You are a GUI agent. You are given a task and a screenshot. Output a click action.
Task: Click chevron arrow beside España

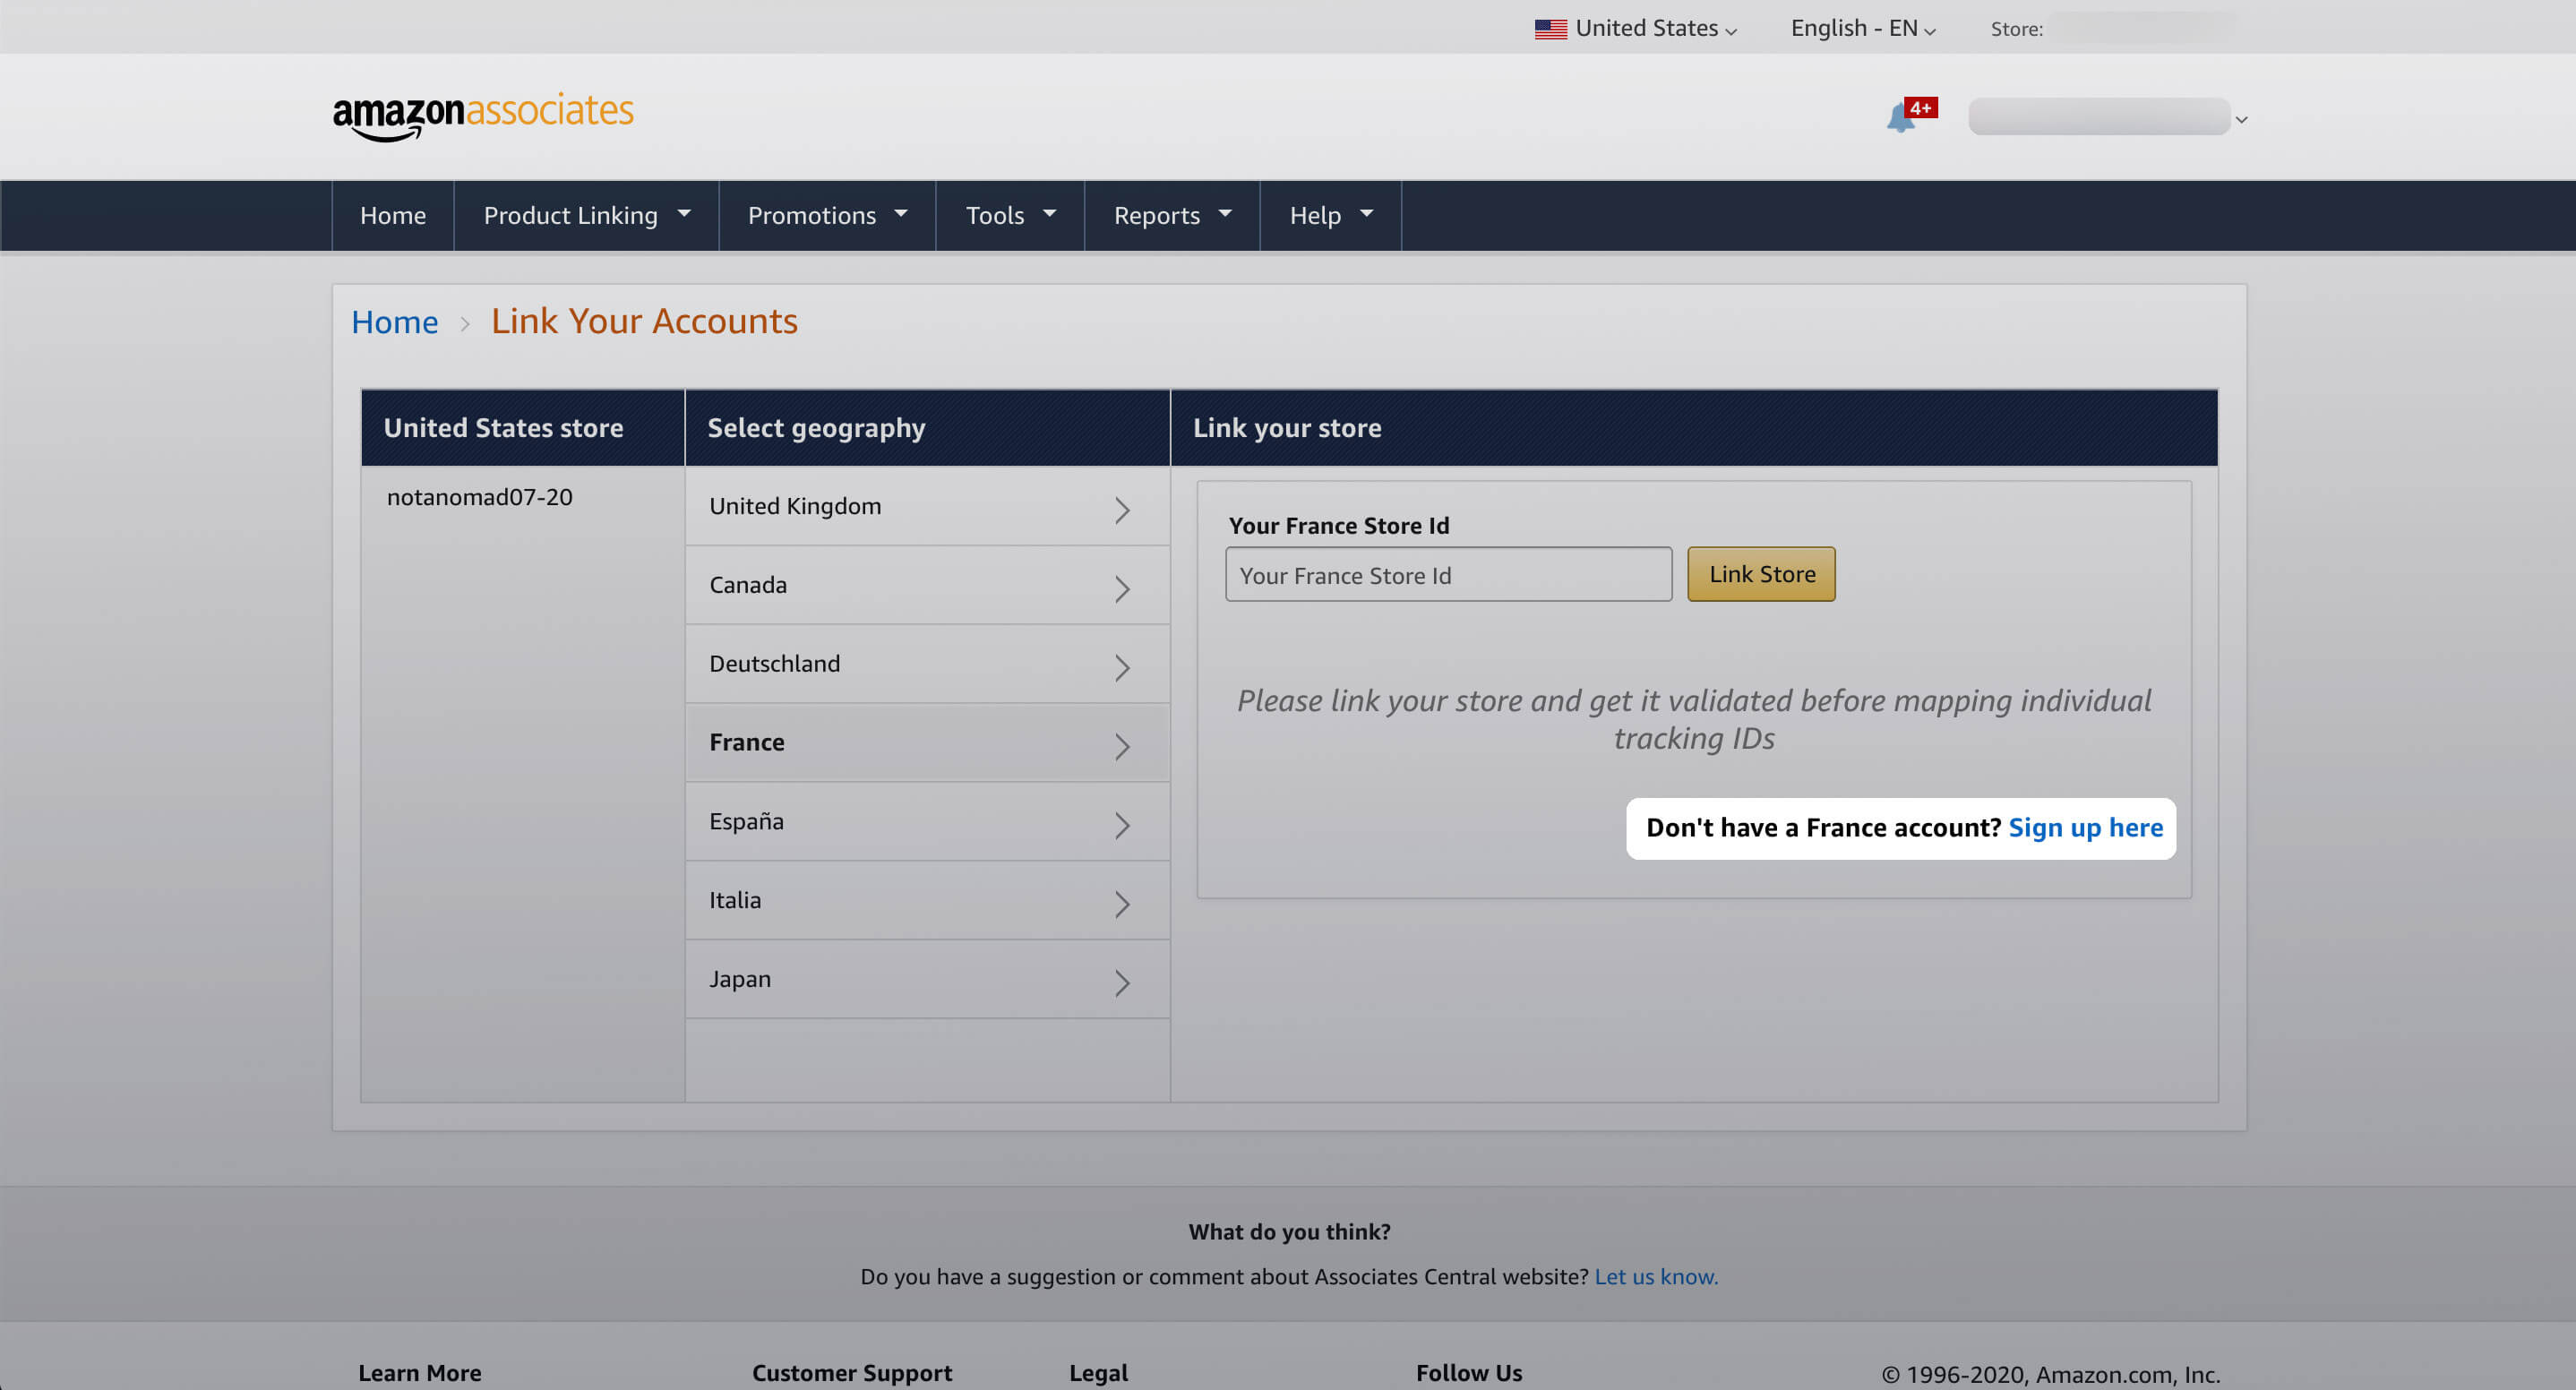[1122, 827]
